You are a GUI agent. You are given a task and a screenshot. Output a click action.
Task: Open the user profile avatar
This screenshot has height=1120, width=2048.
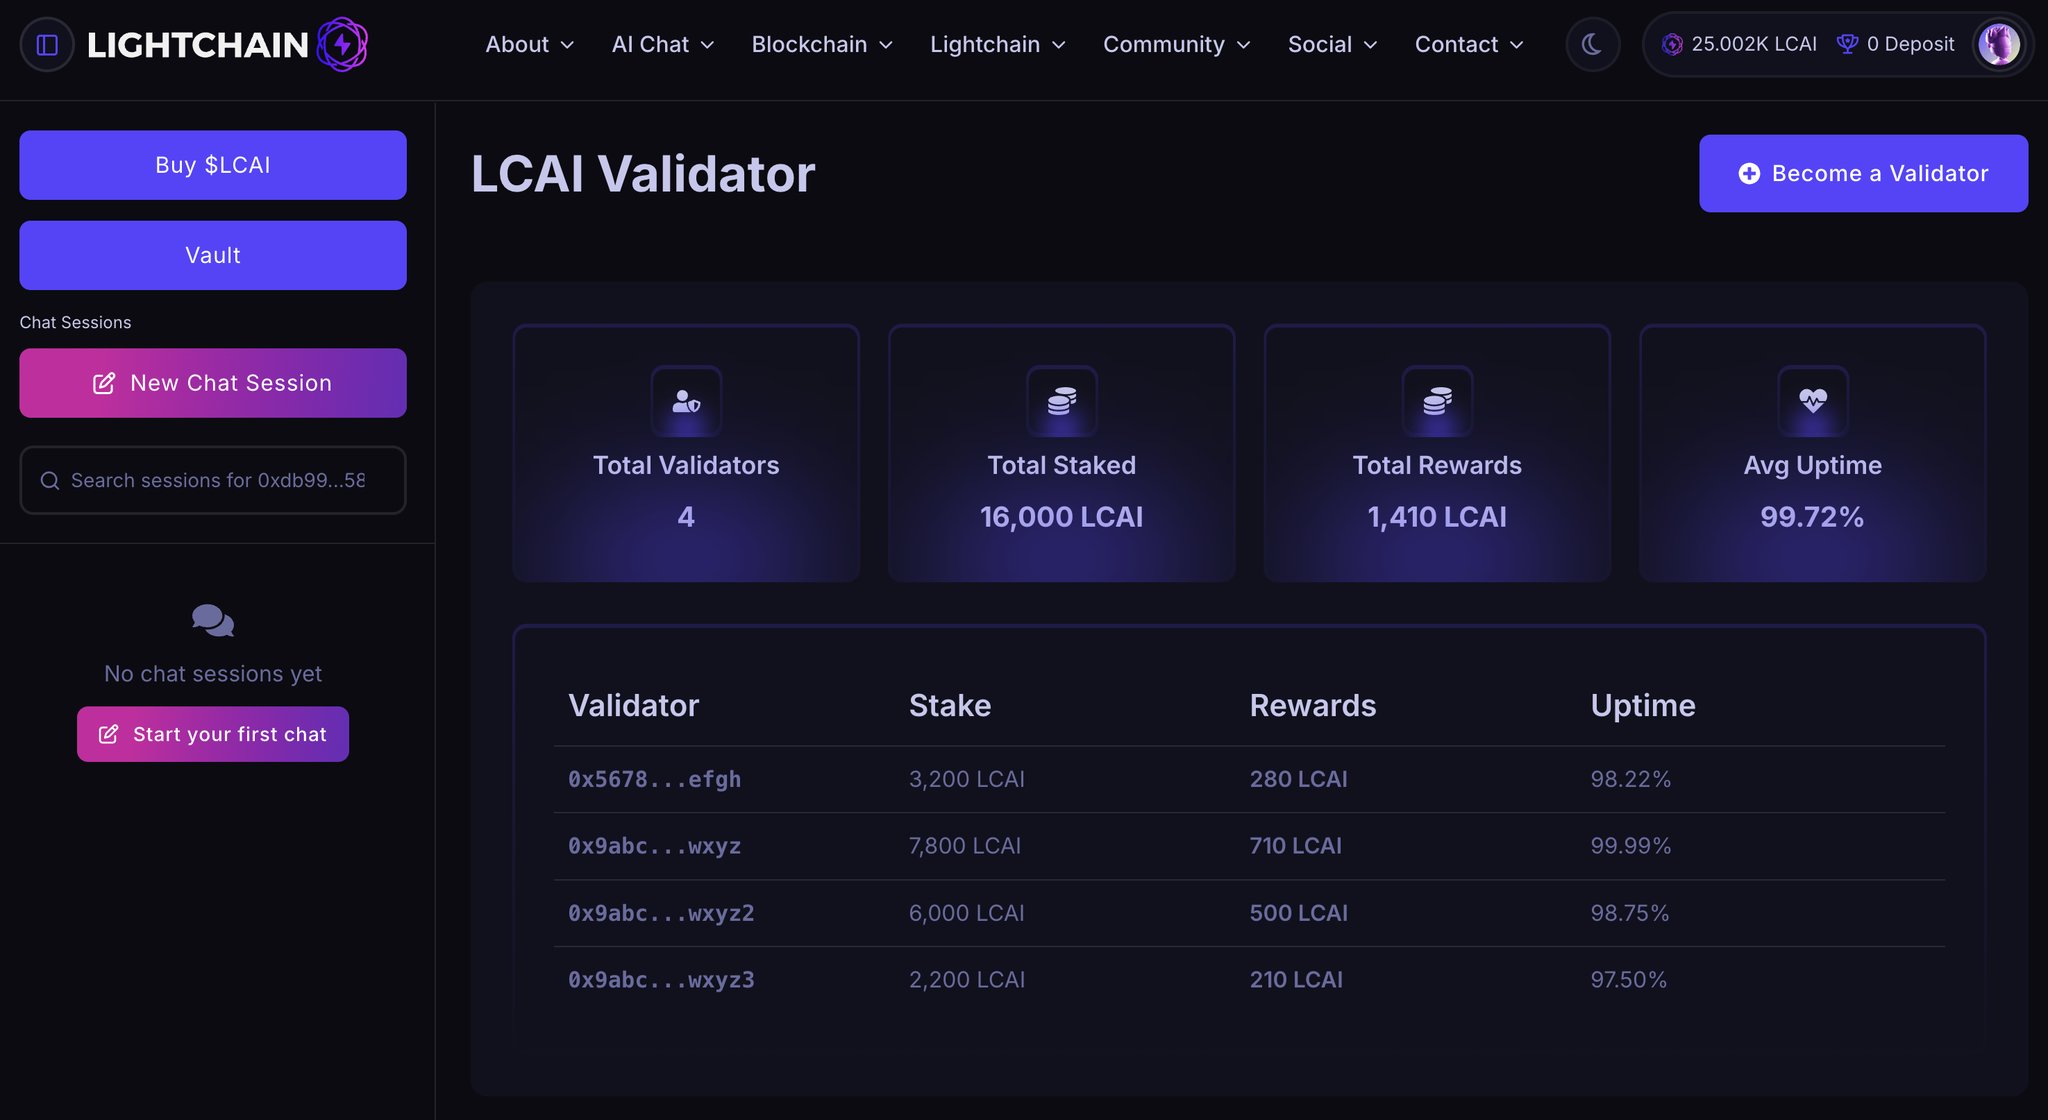[x=1999, y=45]
